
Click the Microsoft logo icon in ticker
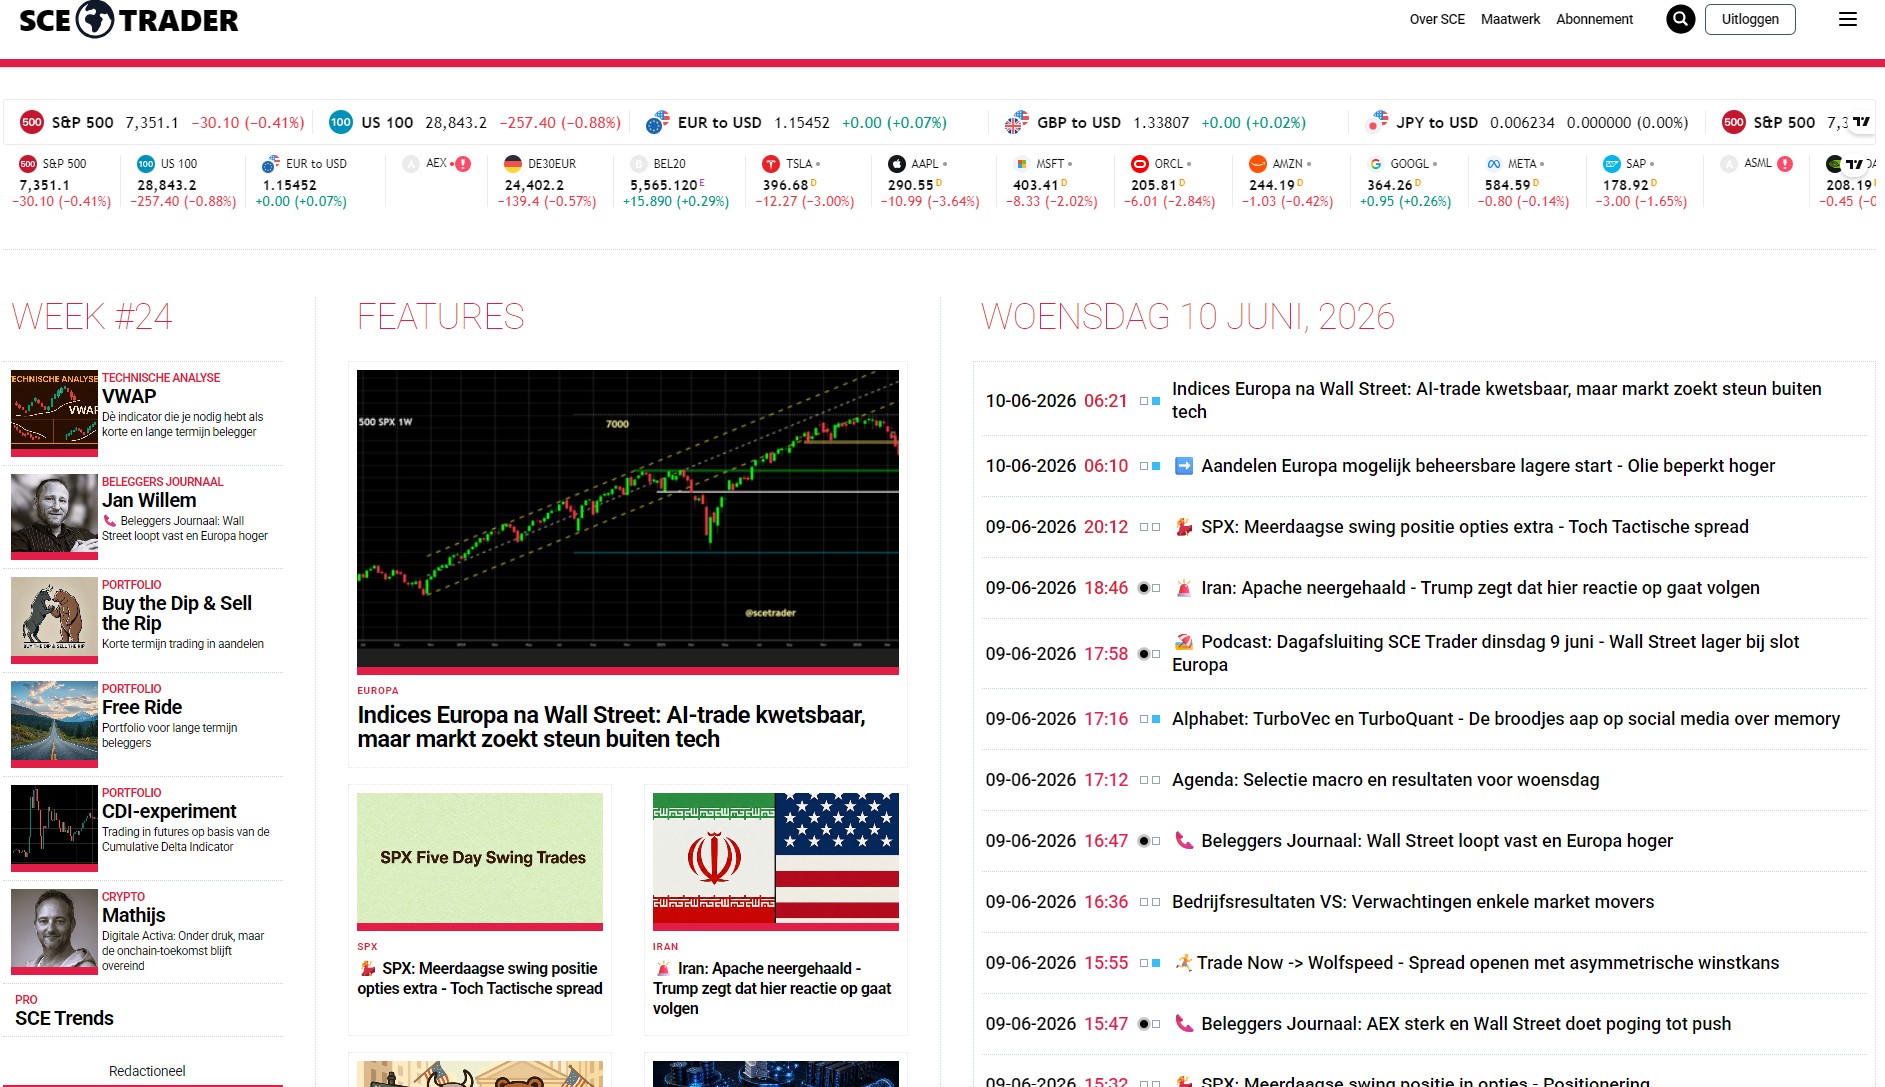click(1021, 164)
